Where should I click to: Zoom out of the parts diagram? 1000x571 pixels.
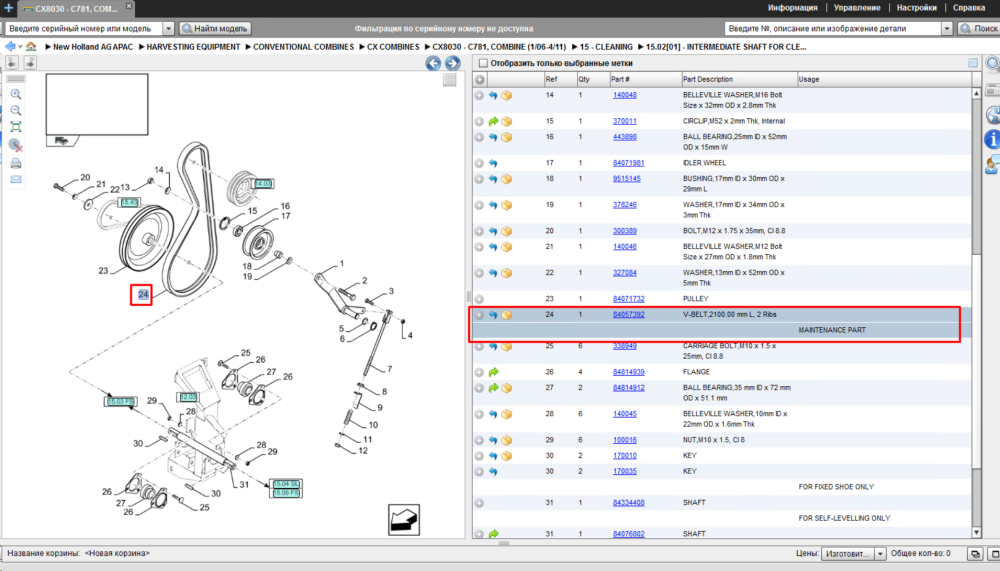pyautogui.click(x=16, y=110)
